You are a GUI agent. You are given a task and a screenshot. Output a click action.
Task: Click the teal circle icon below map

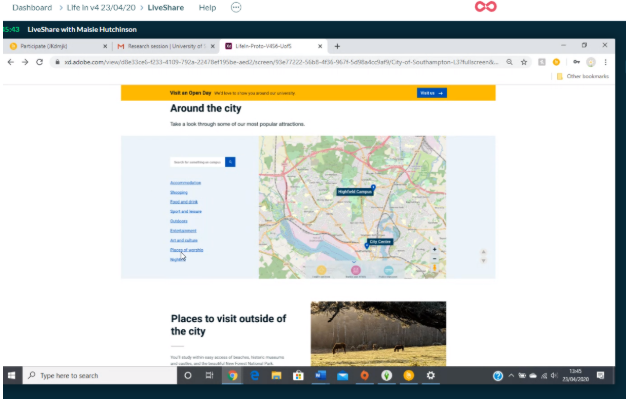(388, 270)
